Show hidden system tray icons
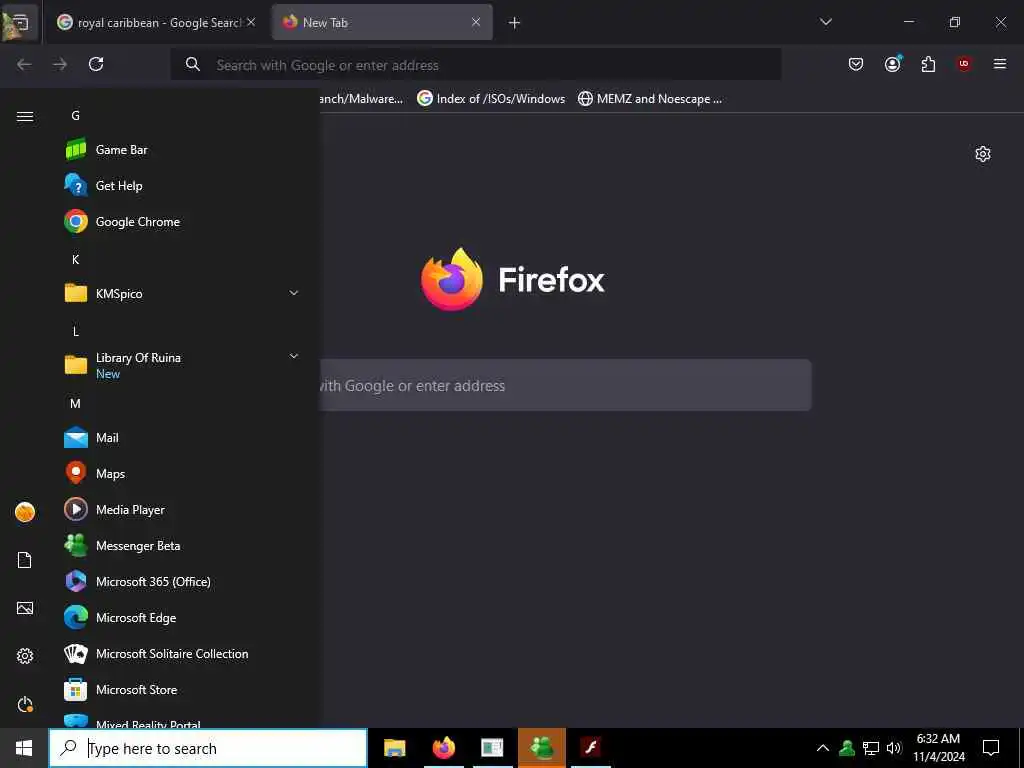Viewport: 1024px width, 768px height. 823,748
